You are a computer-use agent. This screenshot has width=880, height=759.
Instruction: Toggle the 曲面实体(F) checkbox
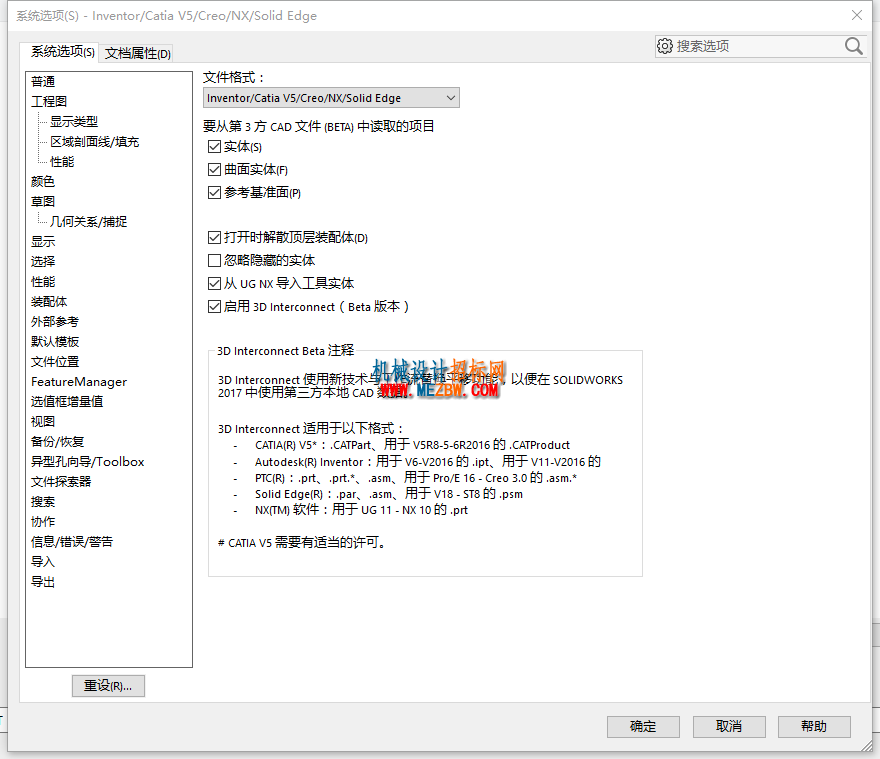[214, 170]
